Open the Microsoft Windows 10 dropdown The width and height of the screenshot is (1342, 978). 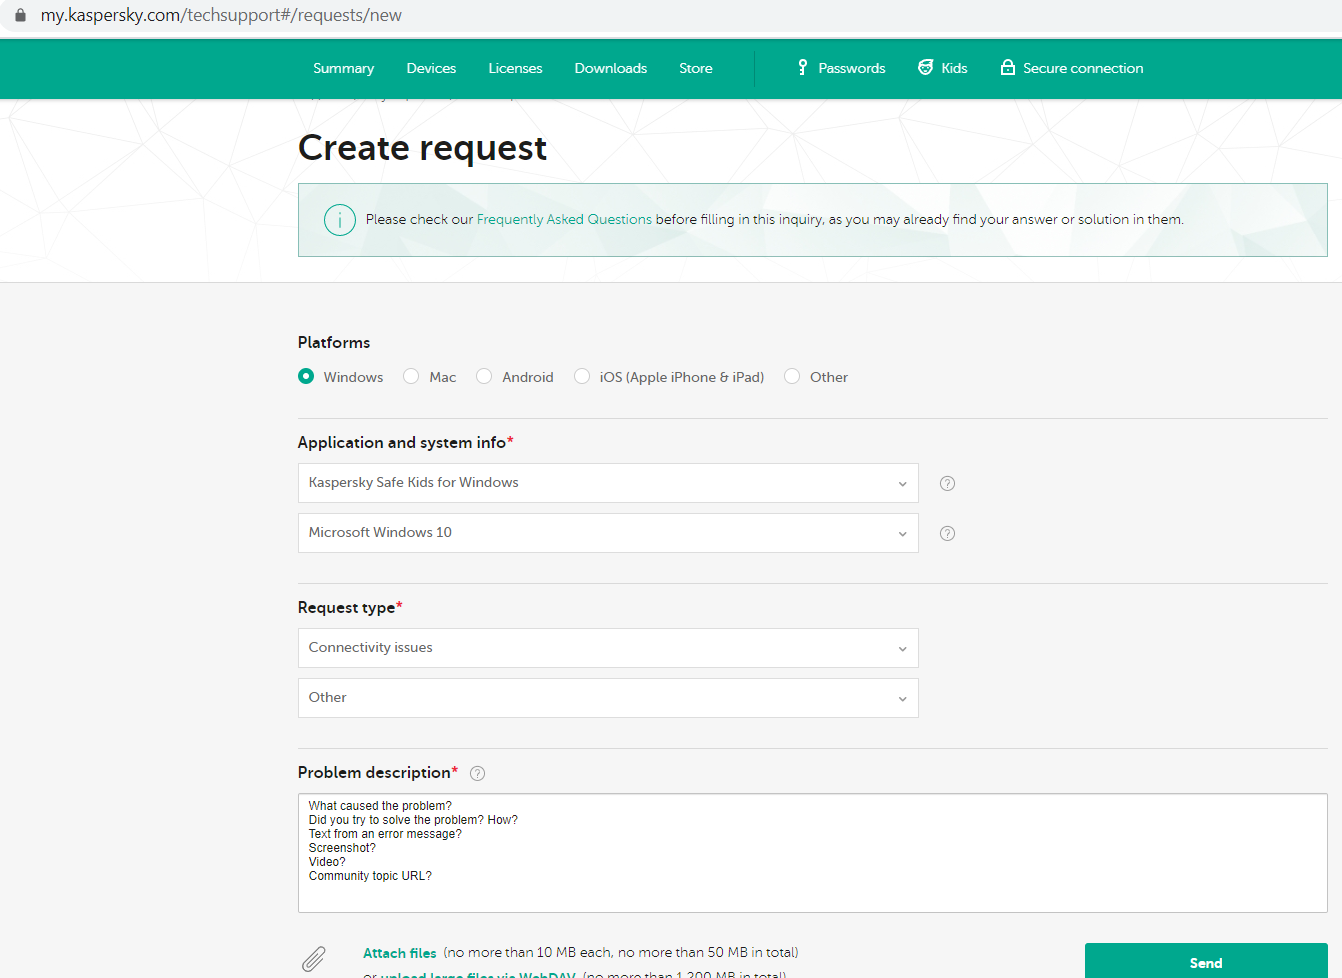[x=608, y=533]
